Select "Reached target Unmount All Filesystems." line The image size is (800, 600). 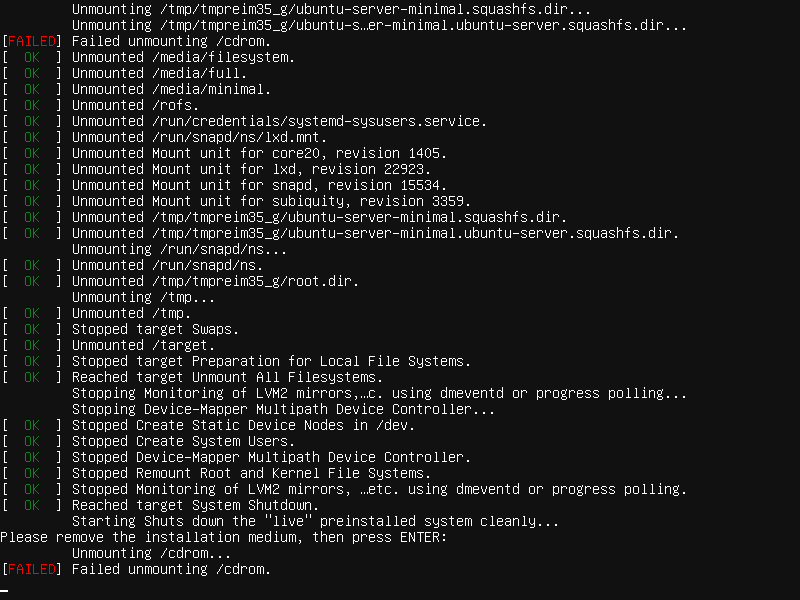pos(227,377)
